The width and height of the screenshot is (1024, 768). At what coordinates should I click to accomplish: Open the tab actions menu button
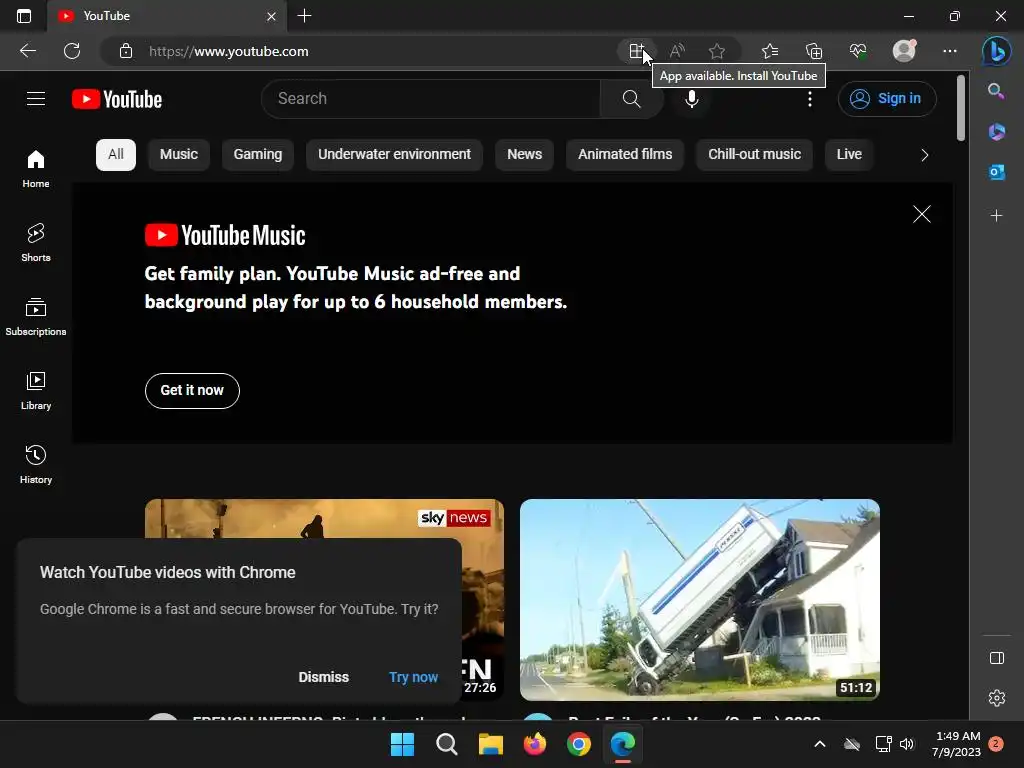(24, 16)
